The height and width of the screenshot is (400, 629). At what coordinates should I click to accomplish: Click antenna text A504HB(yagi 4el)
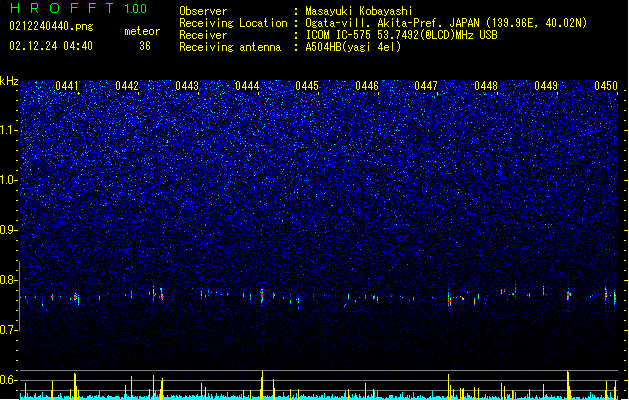pyautogui.click(x=353, y=47)
